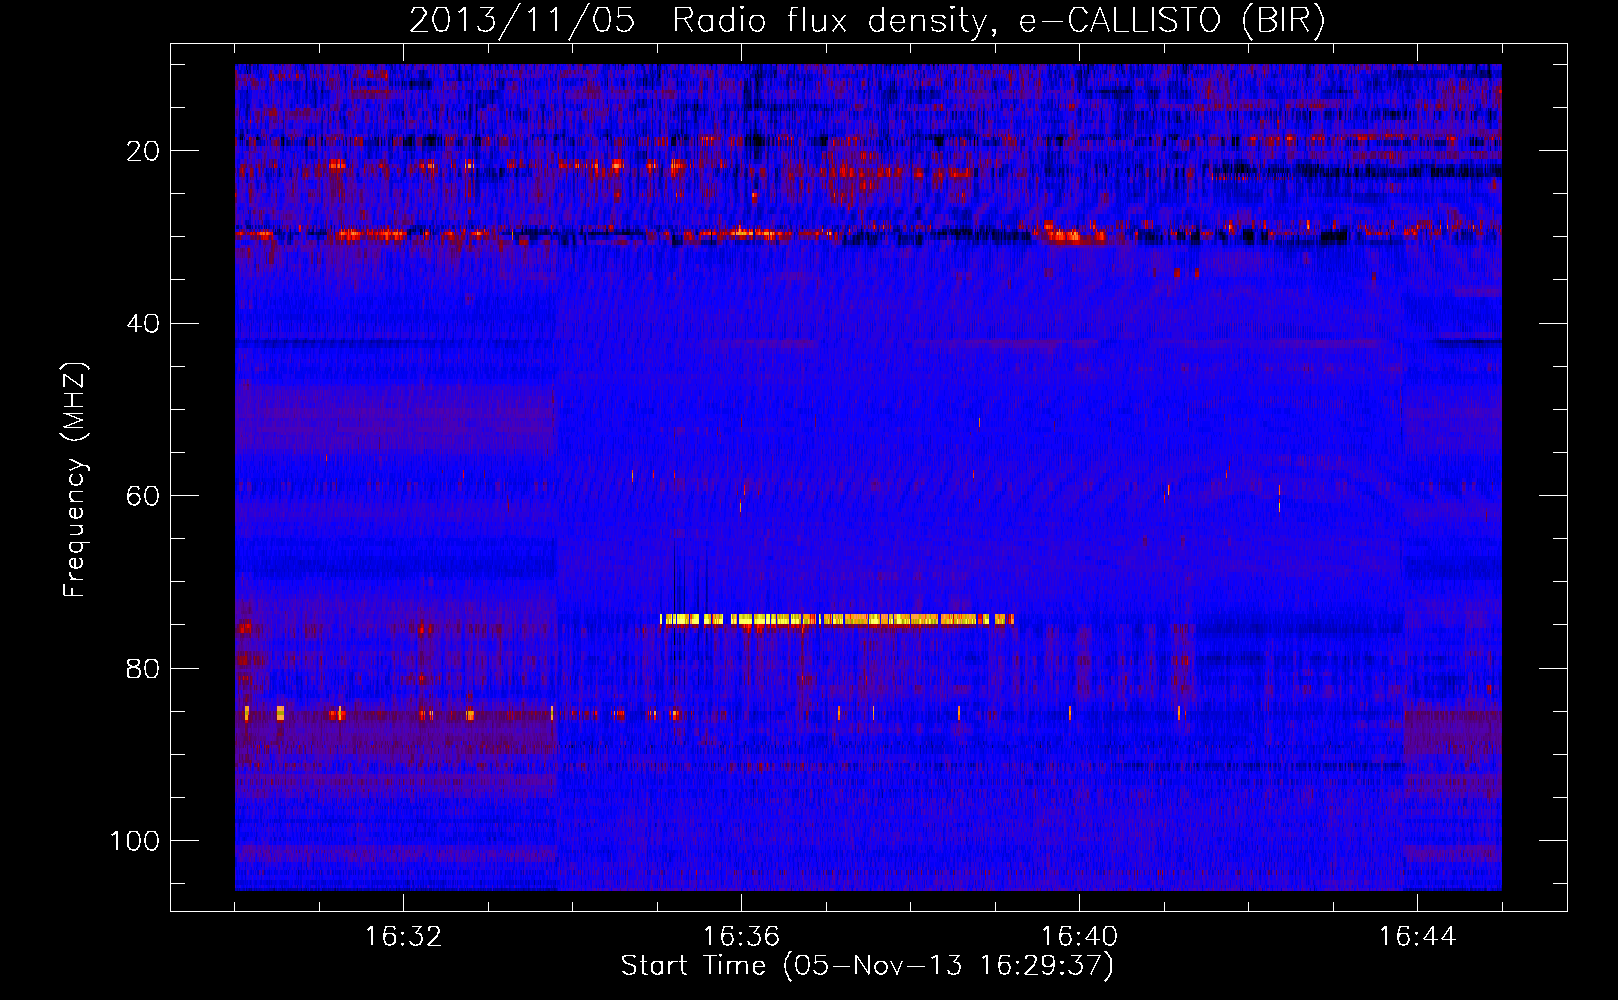
Task: Click the 20 frequency tick label
Action: 144,151
